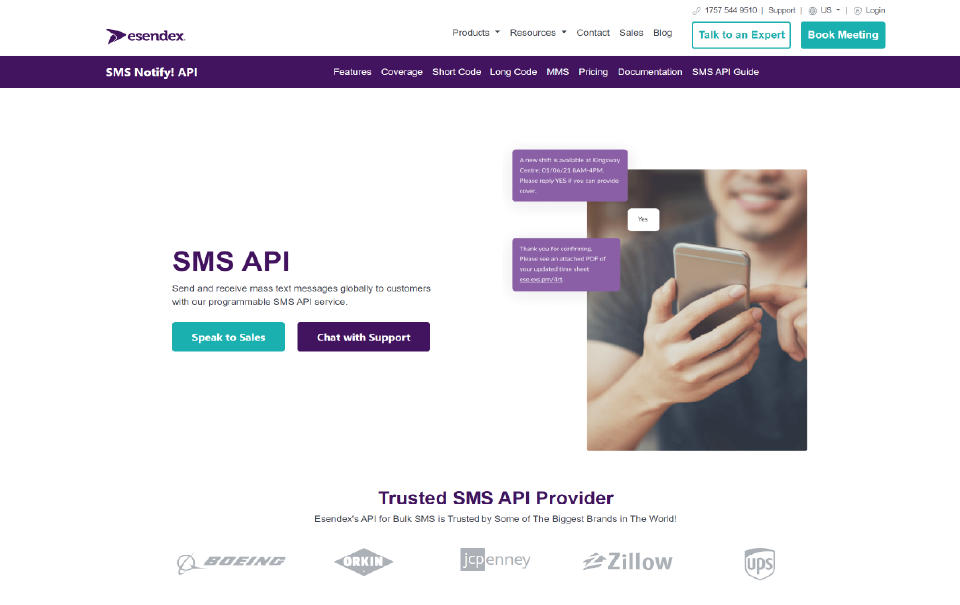Click the Book Meeting button
Screen dimensions: 960x605
(843, 35)
